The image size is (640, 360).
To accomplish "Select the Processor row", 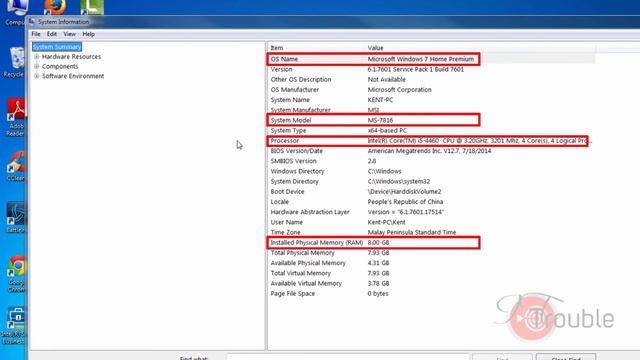I will [x=431, y=141].
